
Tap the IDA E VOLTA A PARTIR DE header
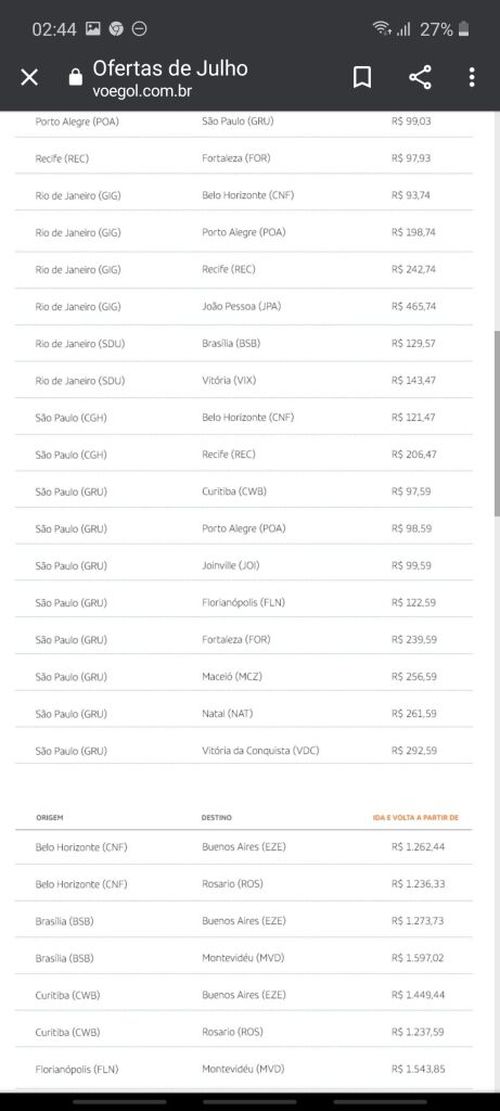click(416, 818)
